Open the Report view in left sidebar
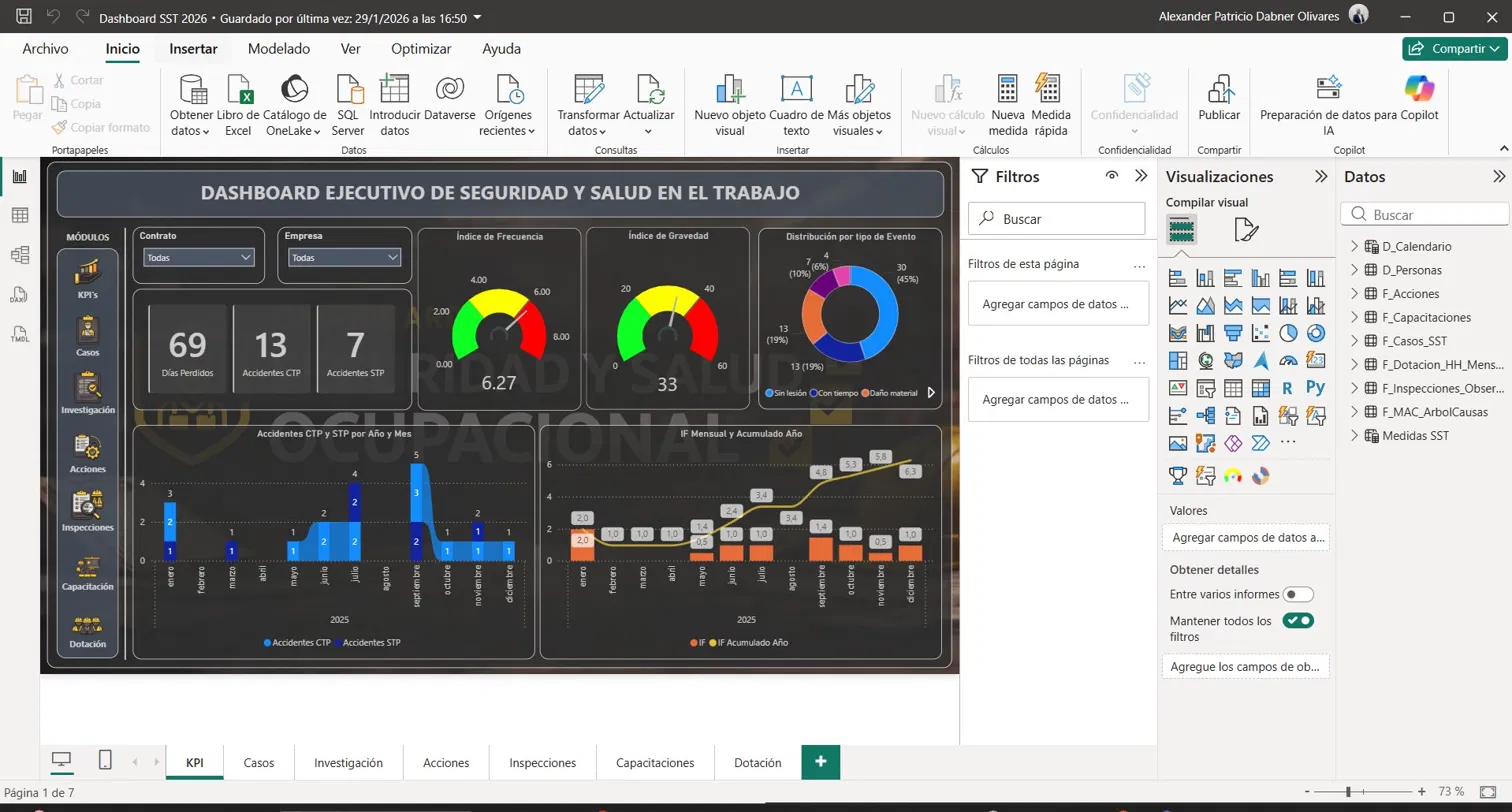 pyautogui.click(x=19, y=176)
